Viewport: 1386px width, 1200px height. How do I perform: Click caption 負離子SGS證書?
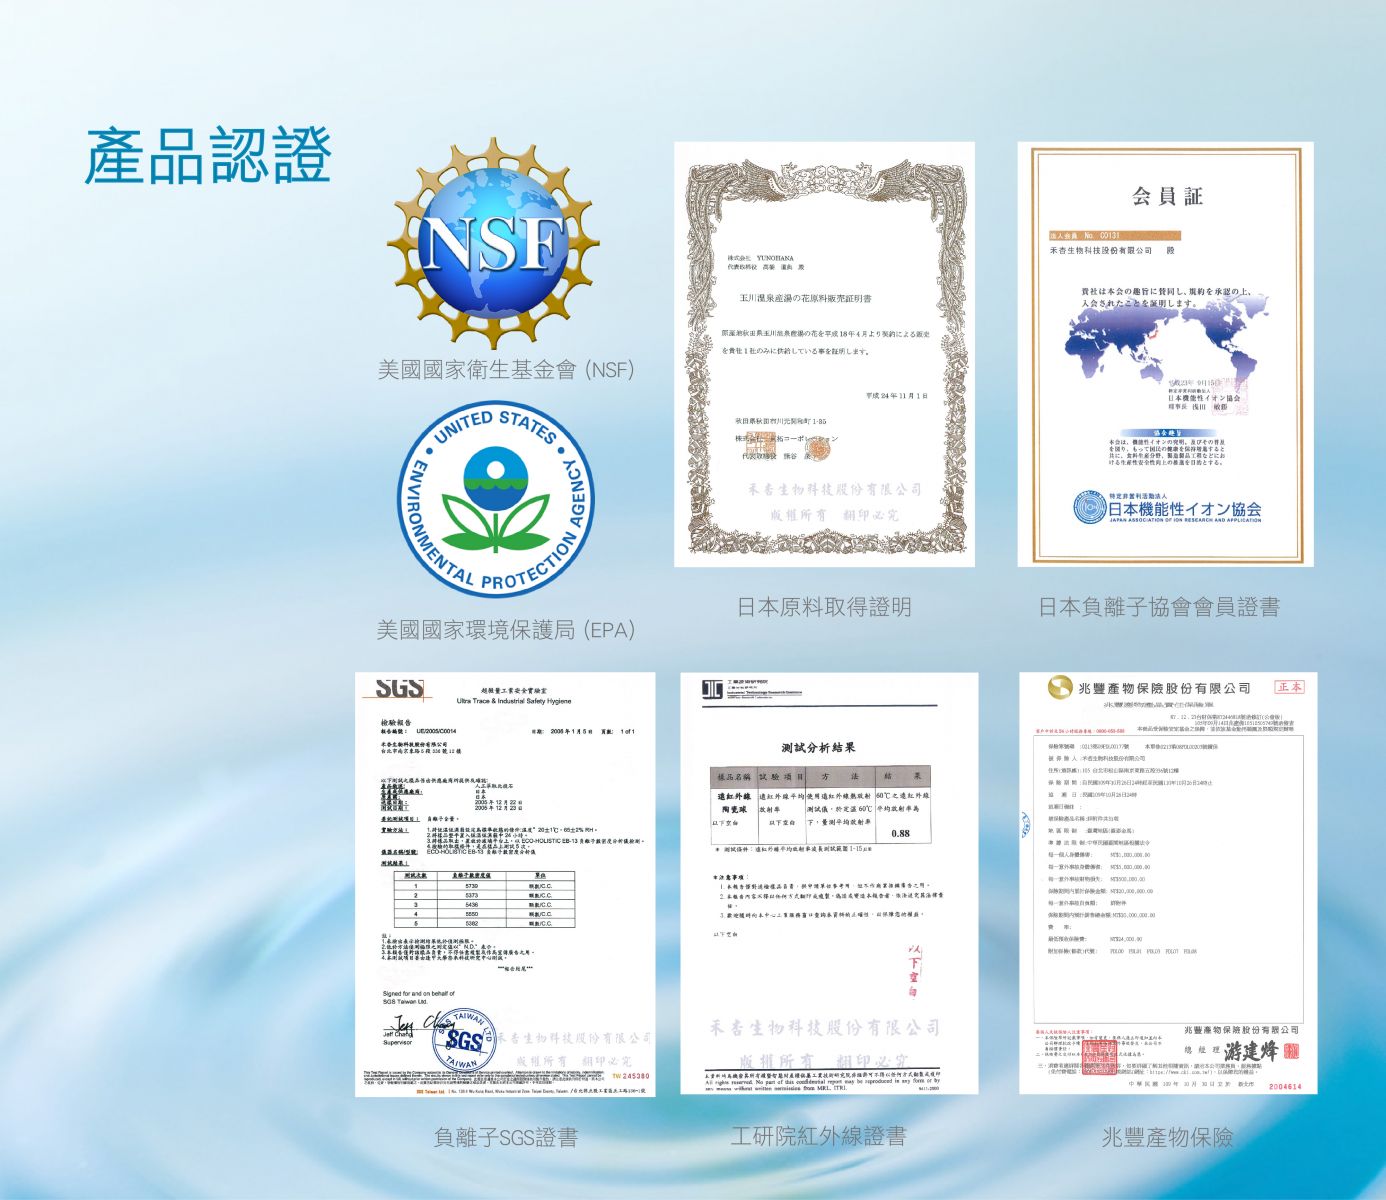505,1137
